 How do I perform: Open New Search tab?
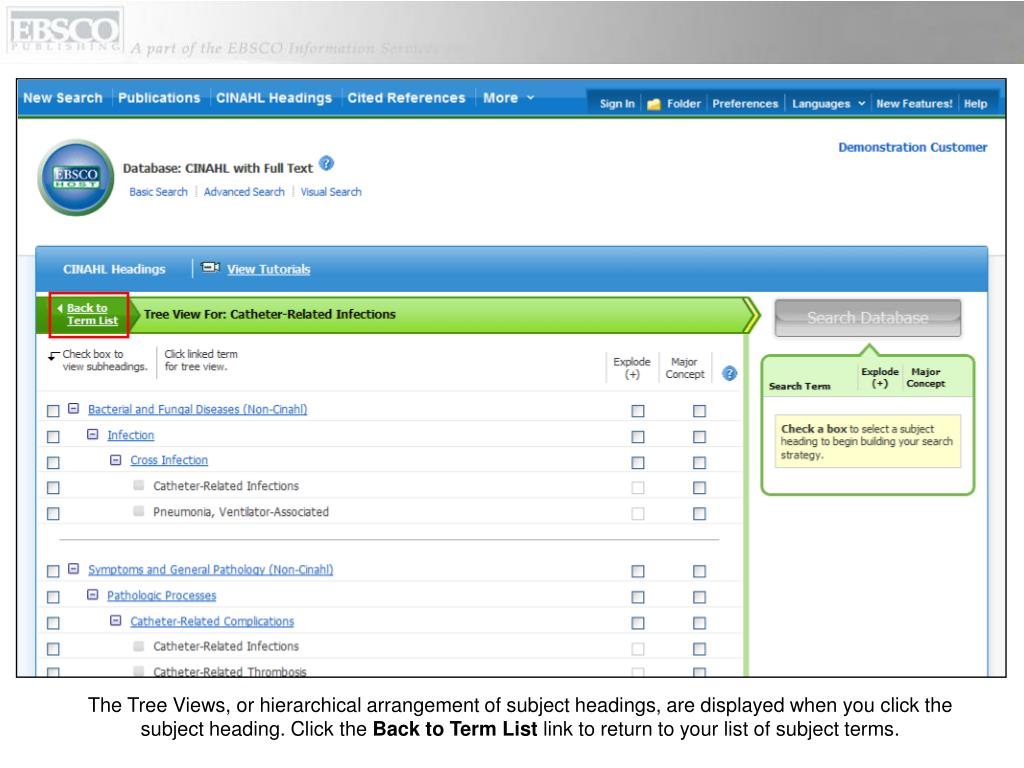coord(63,98)
